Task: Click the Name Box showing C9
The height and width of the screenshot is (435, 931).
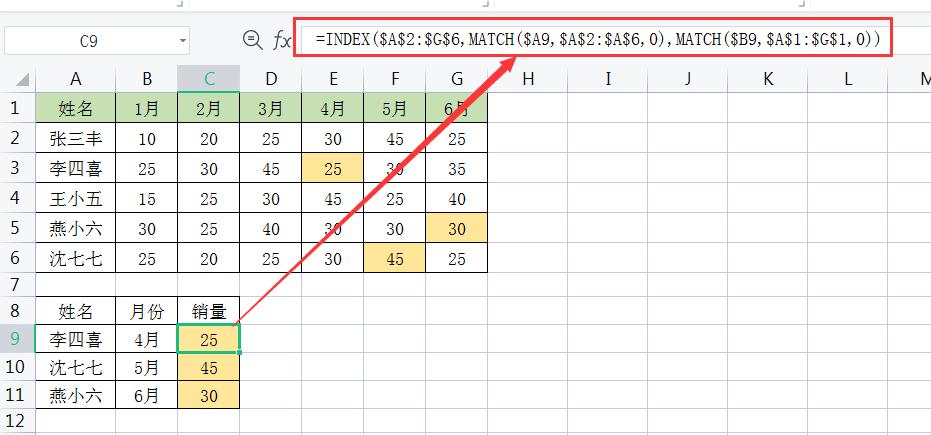Action: (89, 42)
